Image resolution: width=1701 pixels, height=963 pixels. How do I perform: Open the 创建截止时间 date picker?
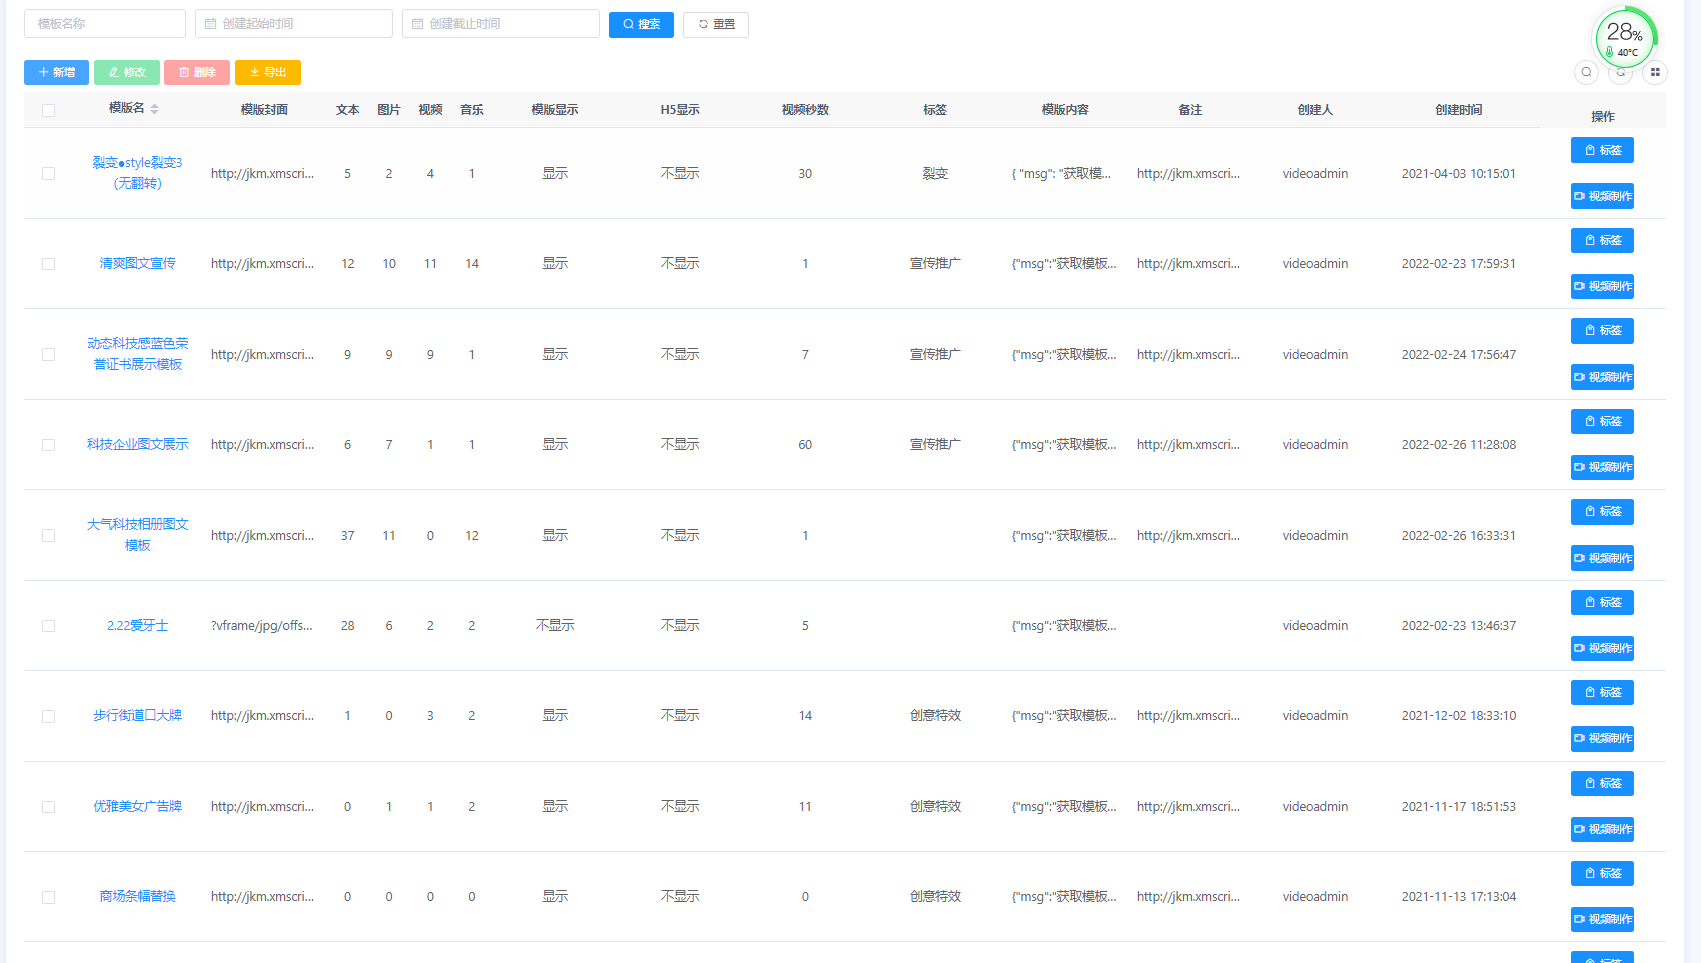click(x=501, y=24)
